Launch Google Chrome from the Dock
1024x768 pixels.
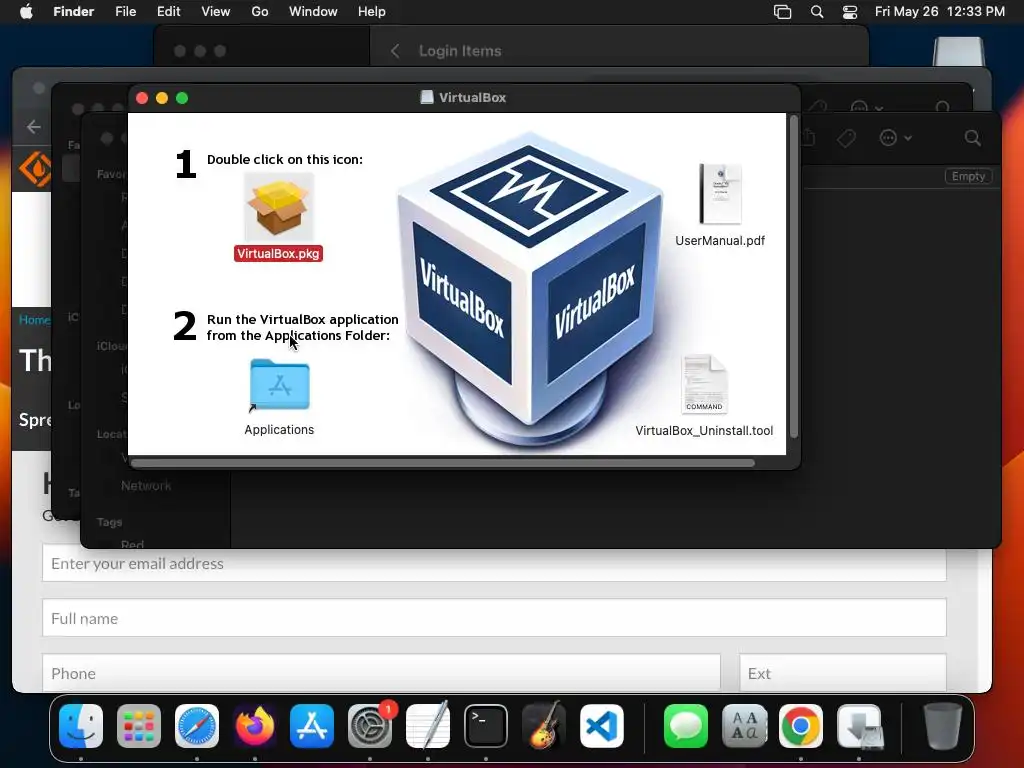[x=801, y=726]
